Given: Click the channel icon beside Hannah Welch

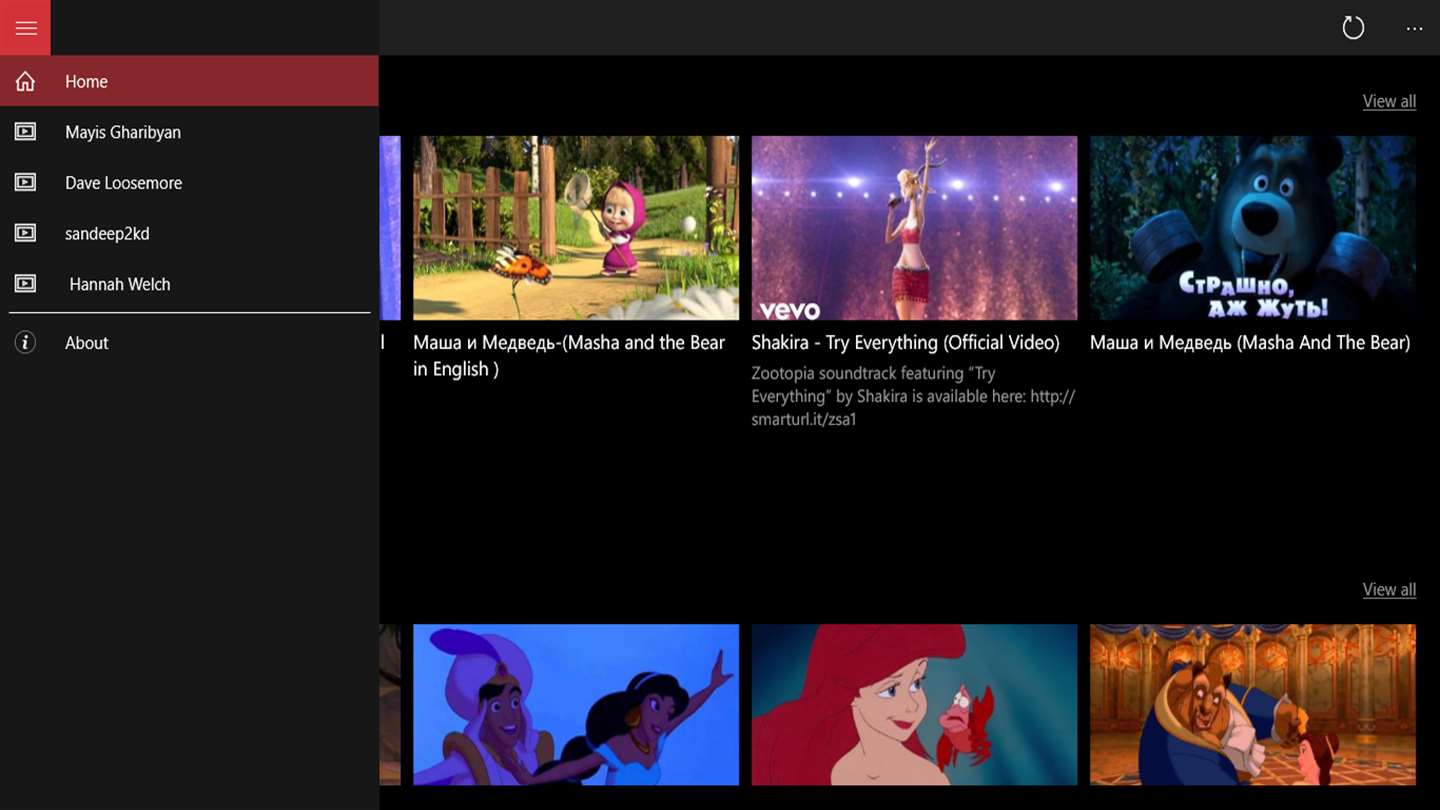Looking at the screenshot, I should coord(25,284).
